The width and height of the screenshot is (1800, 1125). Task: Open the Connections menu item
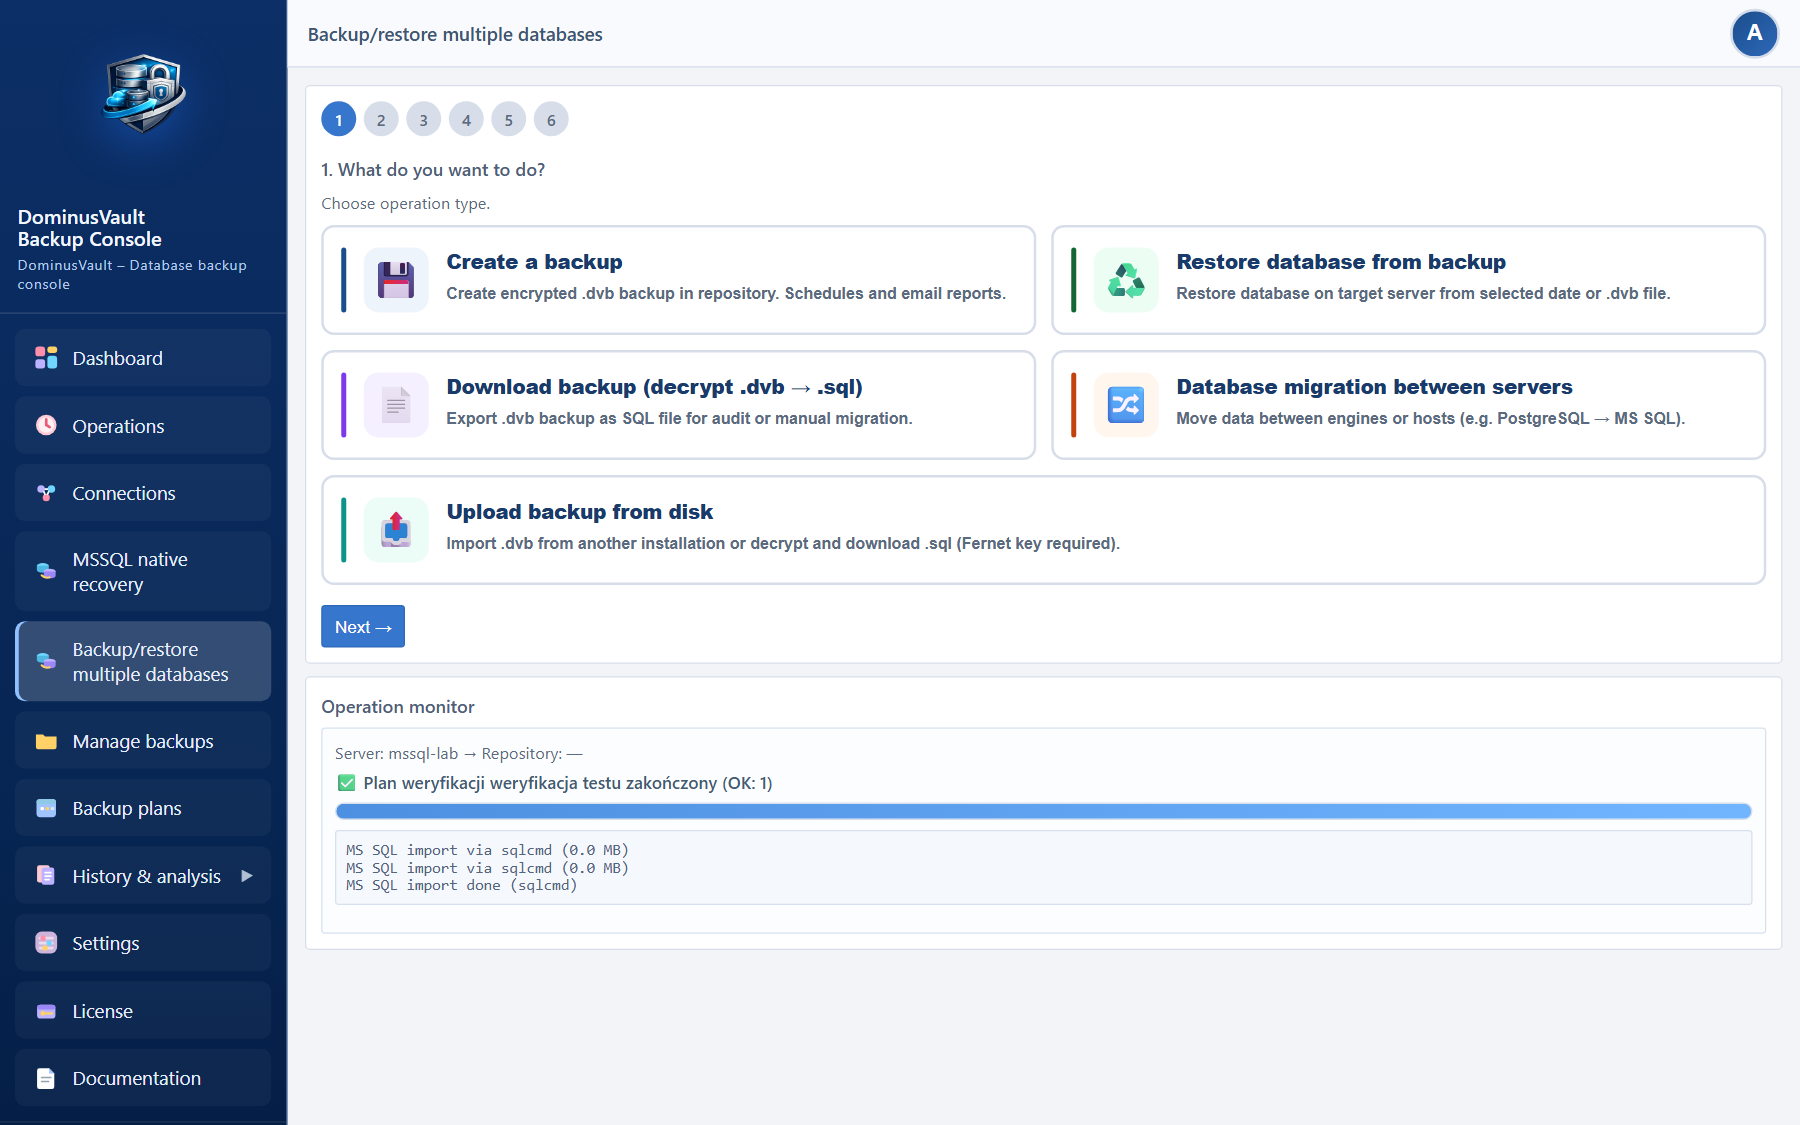(143, 493)
